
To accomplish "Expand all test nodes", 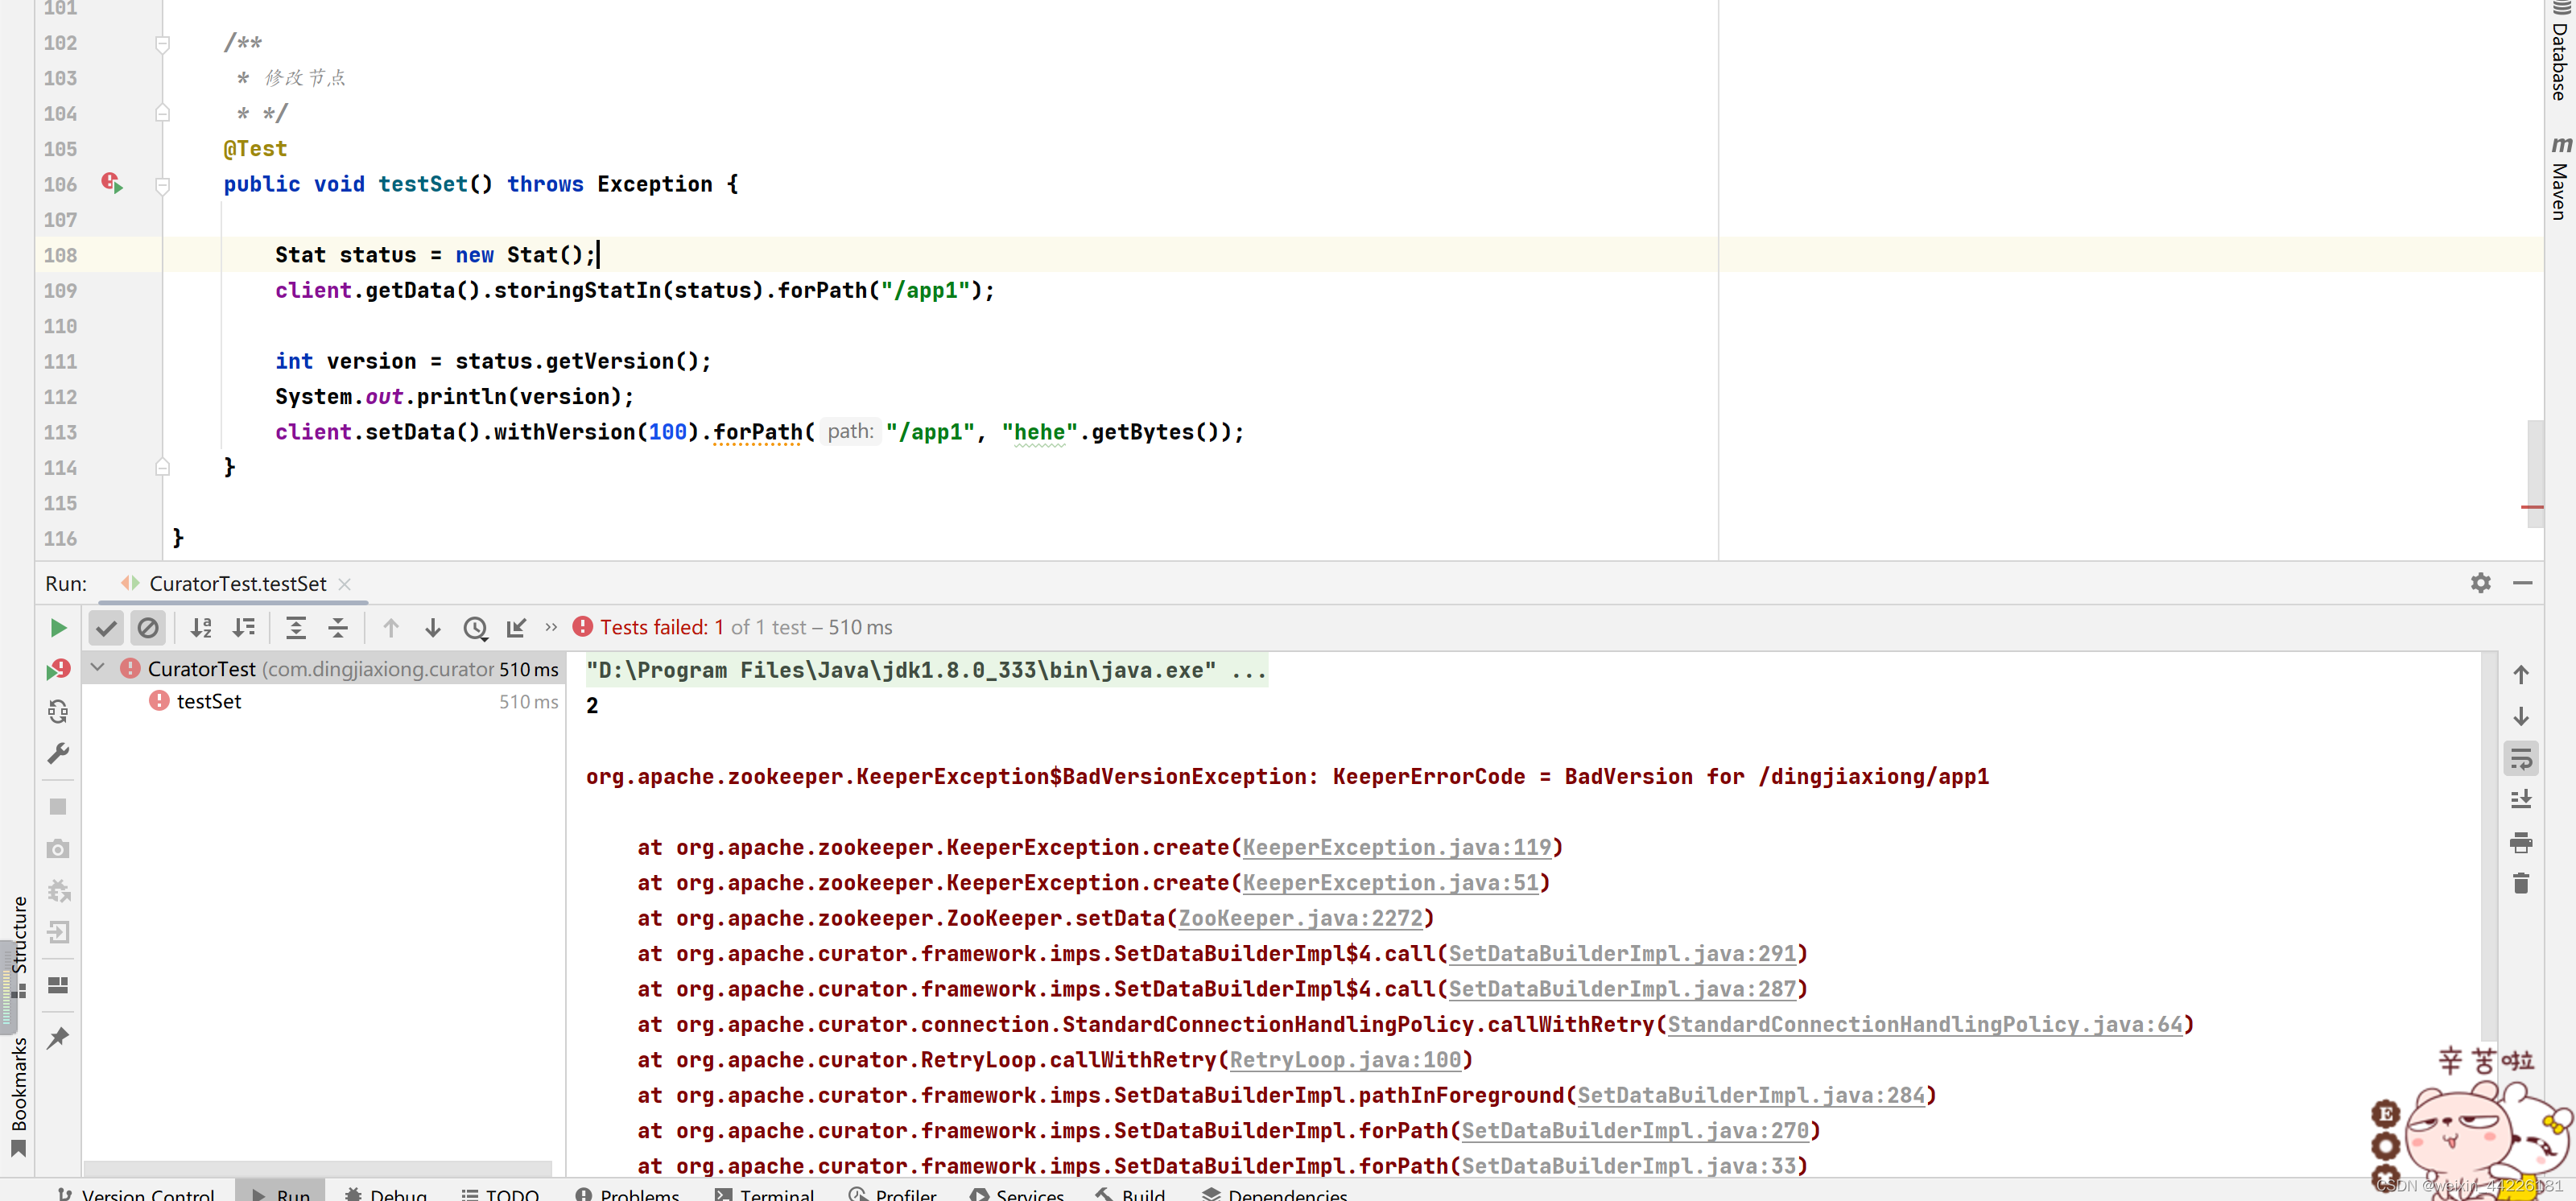I will [296, 628].
